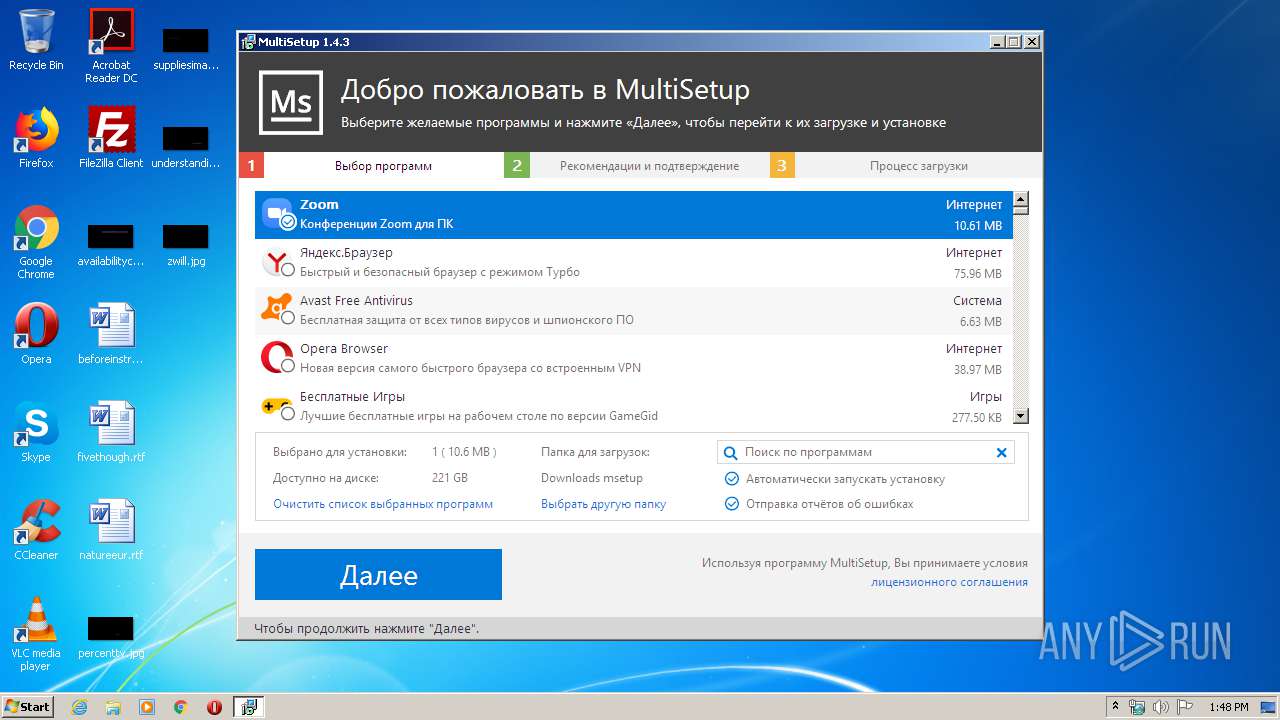The image size is (1280, 720).
Task: Click Очистить список выбранных программ link
Action: click(383, 504)
